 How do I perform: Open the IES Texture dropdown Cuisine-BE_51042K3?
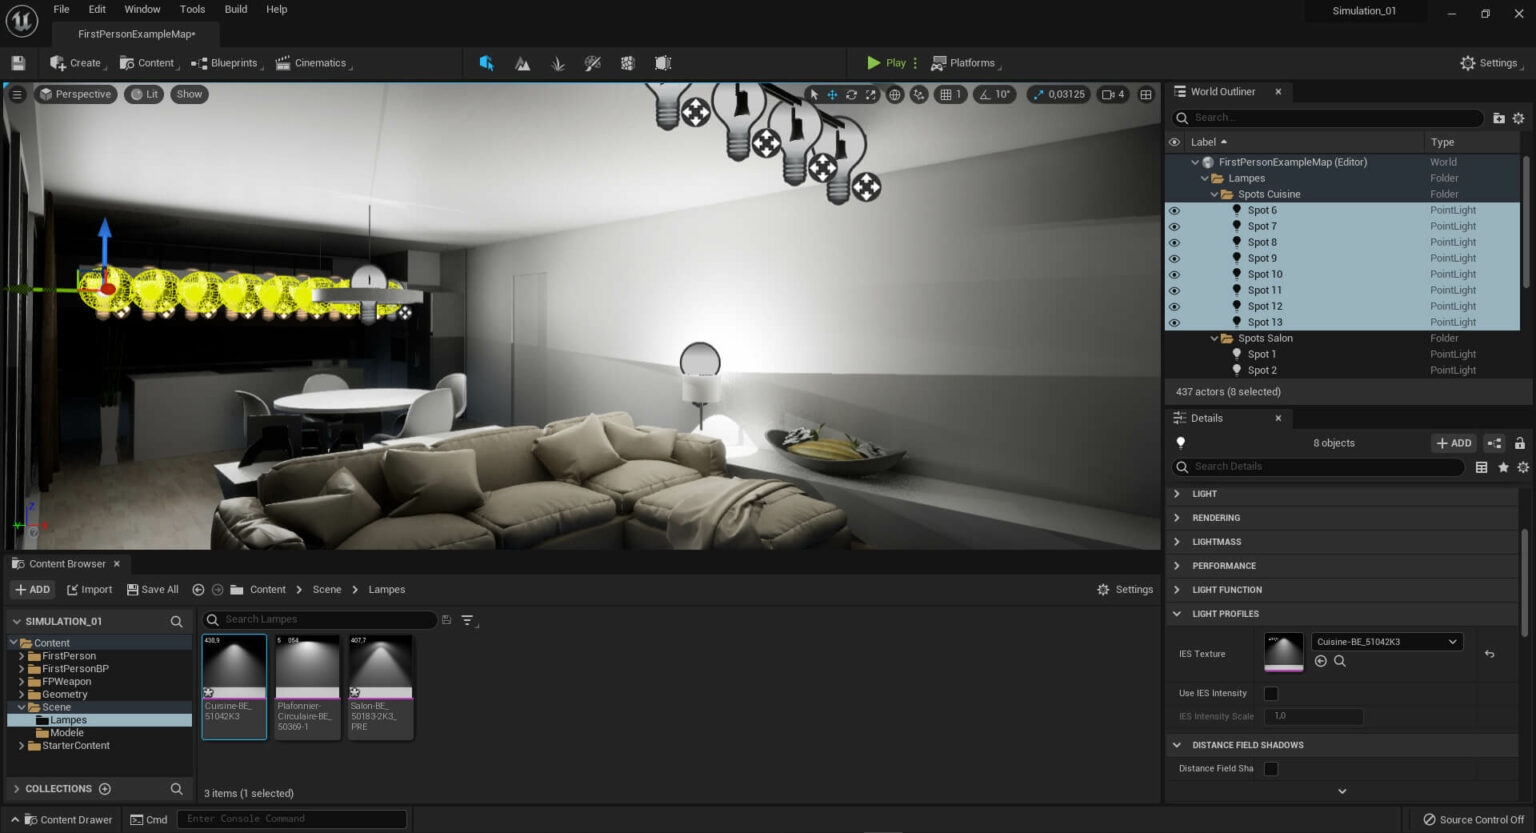point(1386,642)
